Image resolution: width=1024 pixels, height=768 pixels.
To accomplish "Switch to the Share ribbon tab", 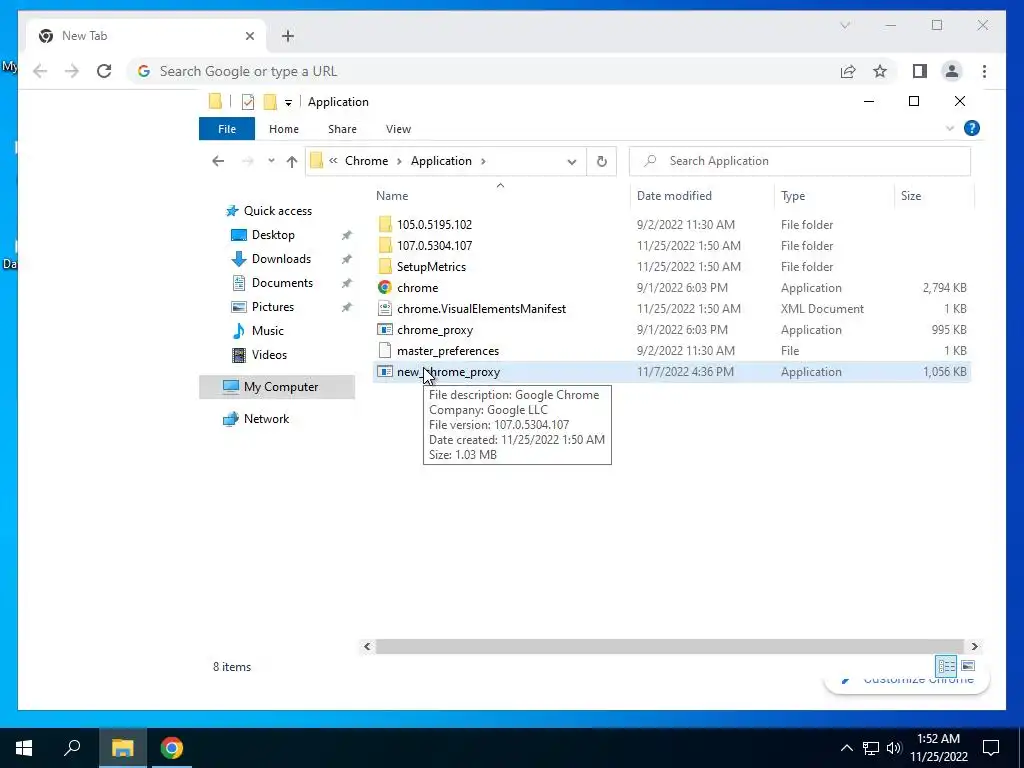I will pos(342,129).
